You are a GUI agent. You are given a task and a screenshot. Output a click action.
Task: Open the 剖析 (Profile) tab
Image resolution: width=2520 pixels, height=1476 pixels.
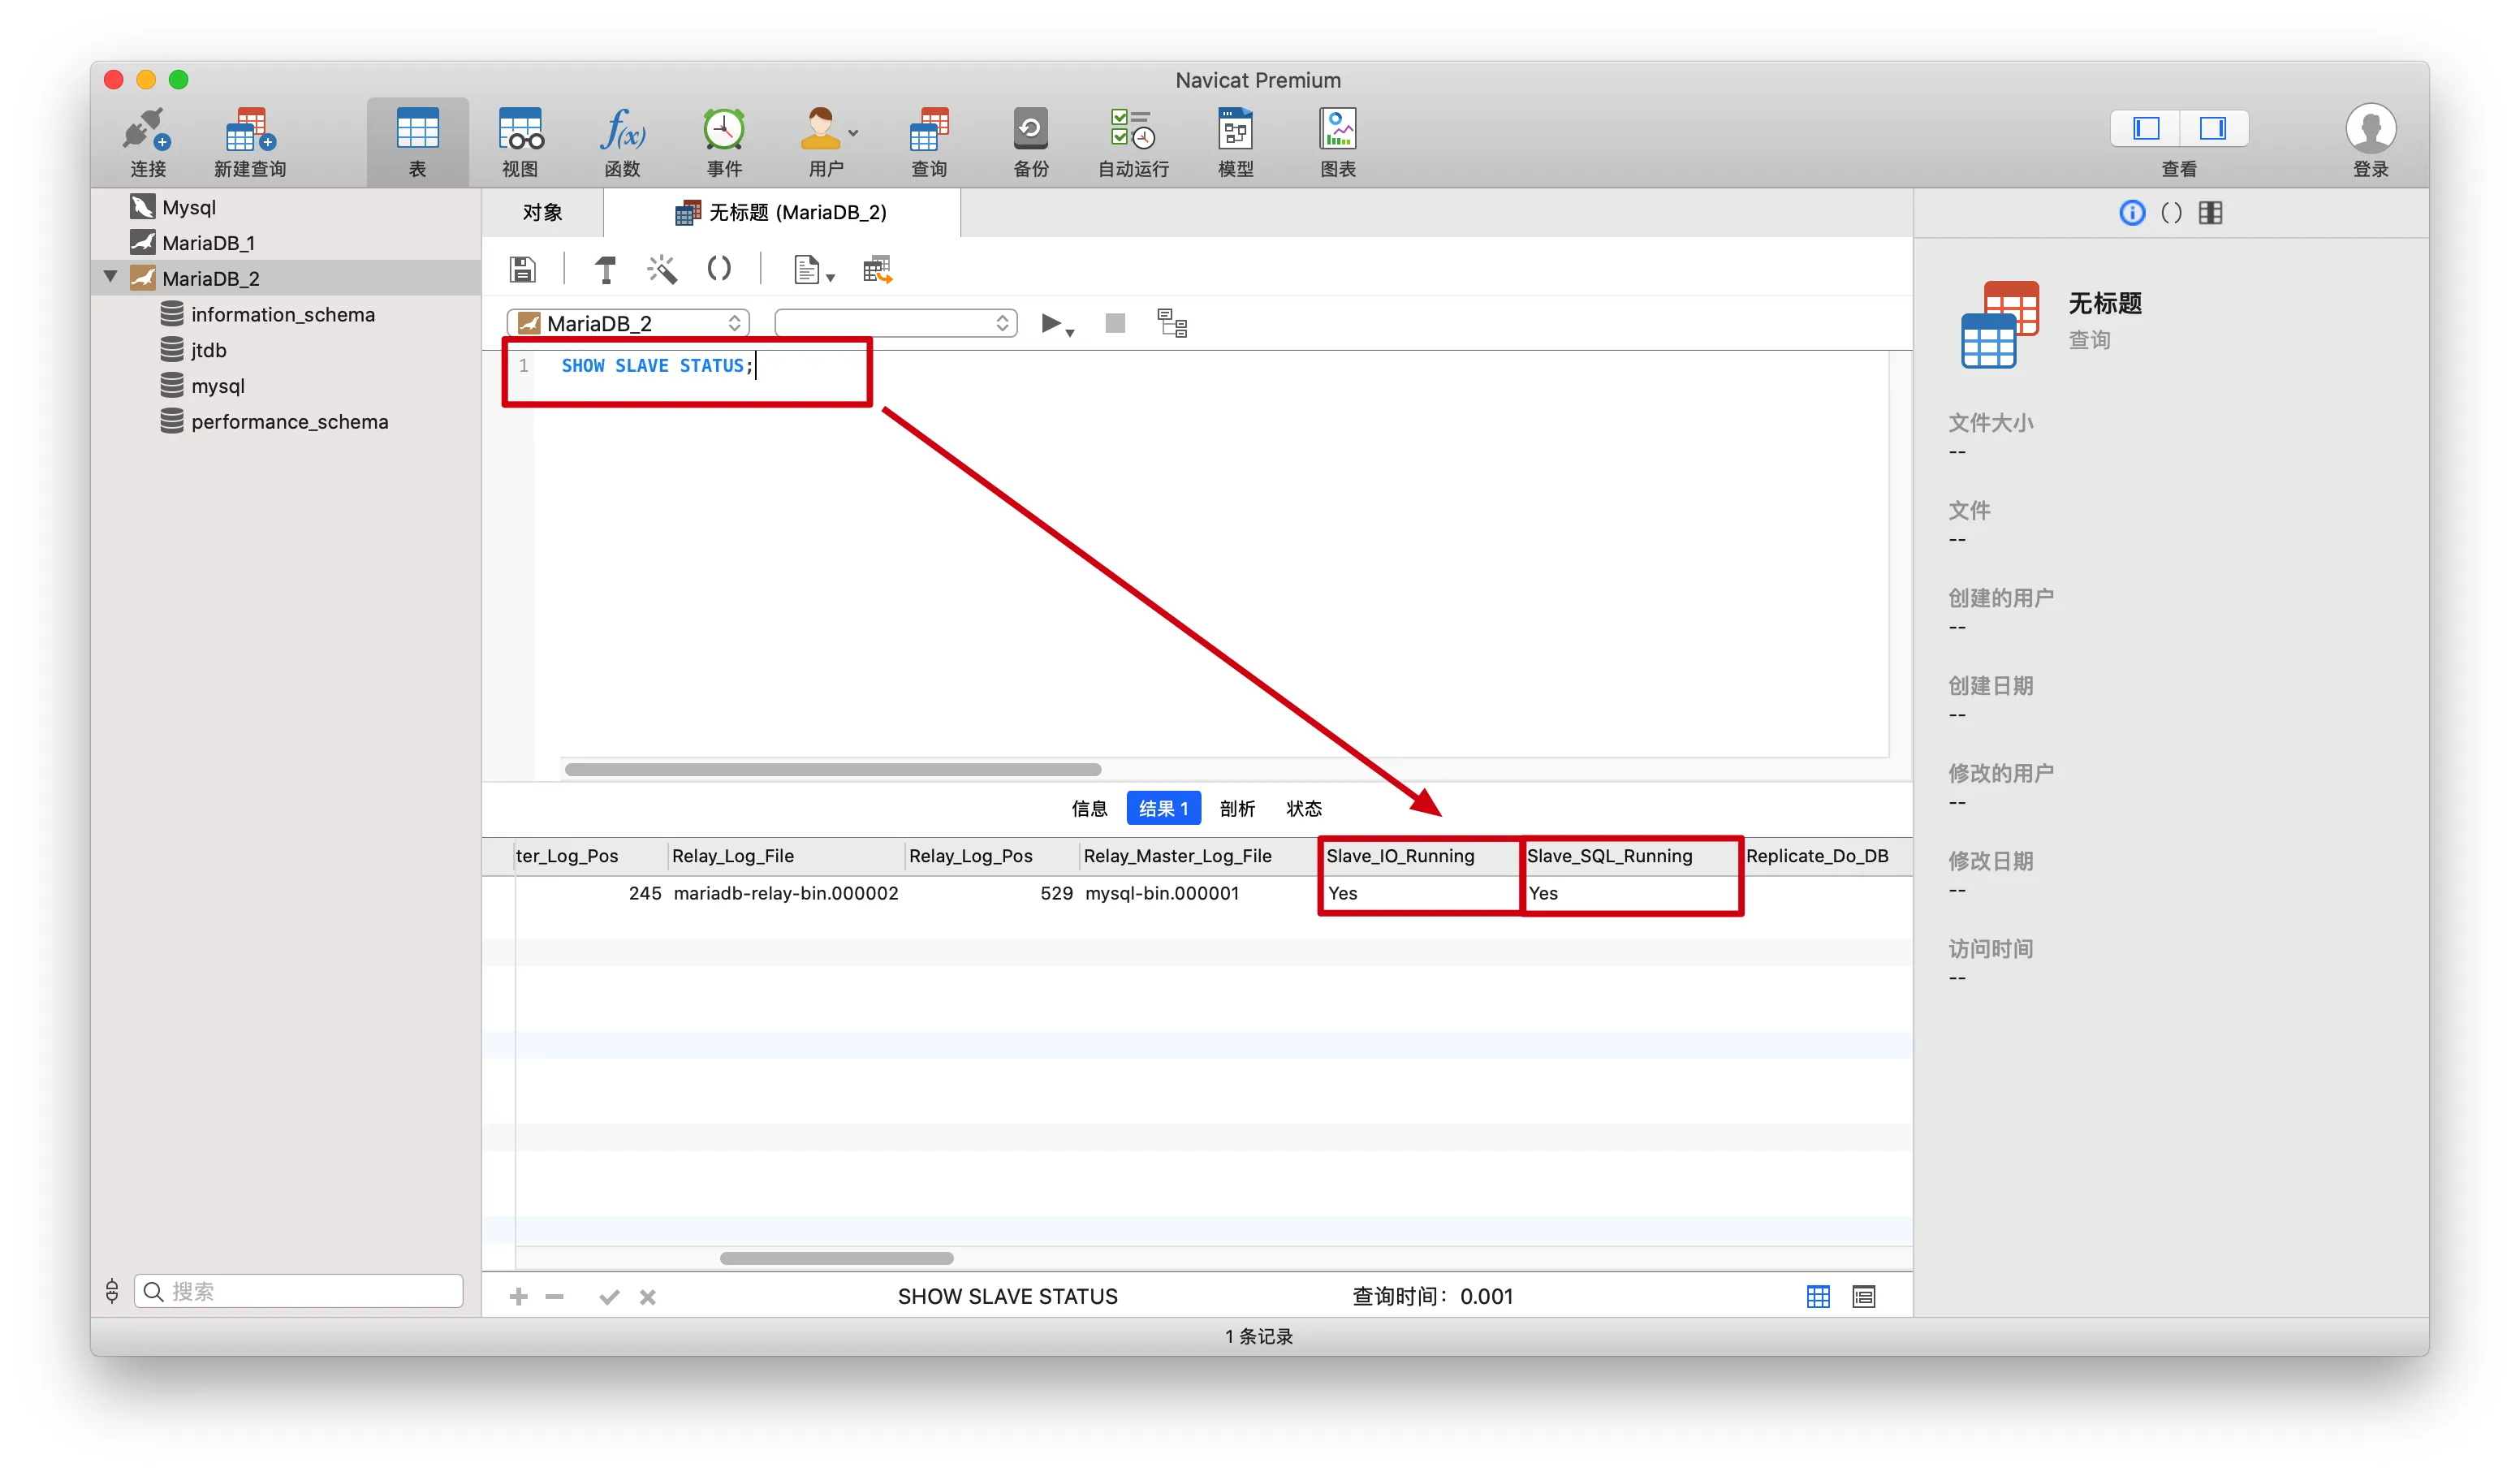coord(1237,808)
